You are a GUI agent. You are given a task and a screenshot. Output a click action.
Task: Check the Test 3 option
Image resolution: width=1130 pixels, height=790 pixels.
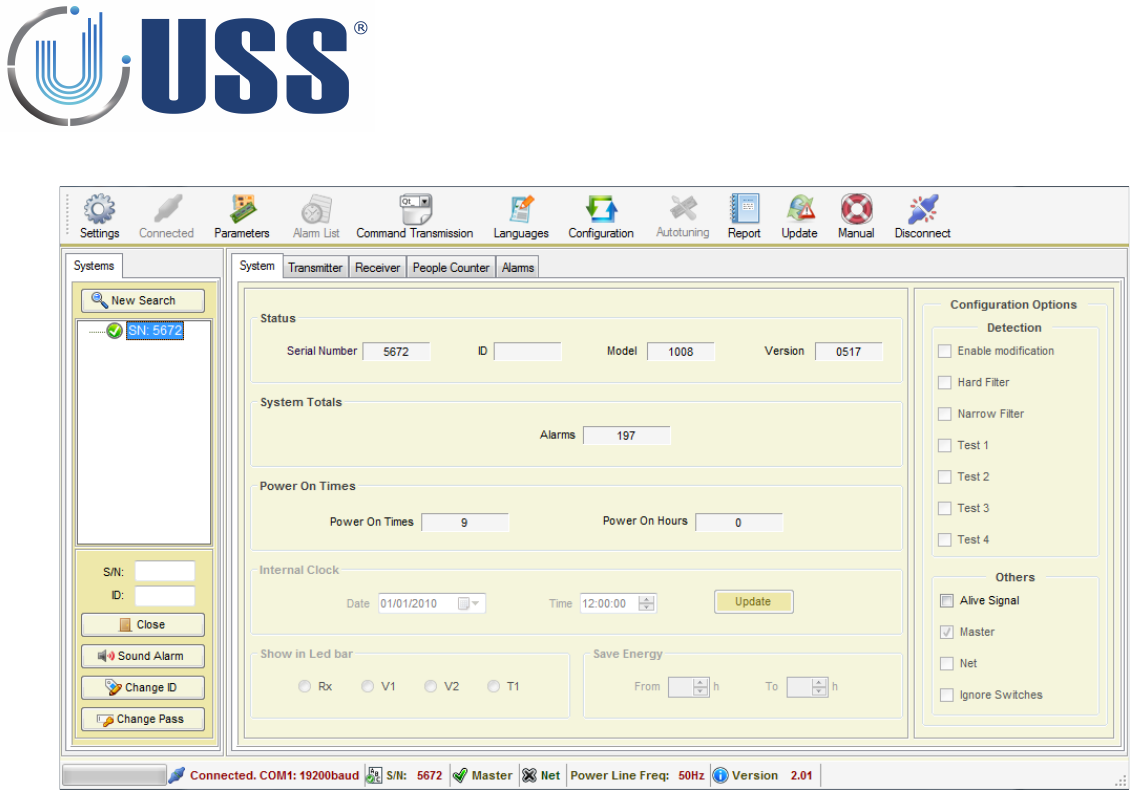(945, 508)
